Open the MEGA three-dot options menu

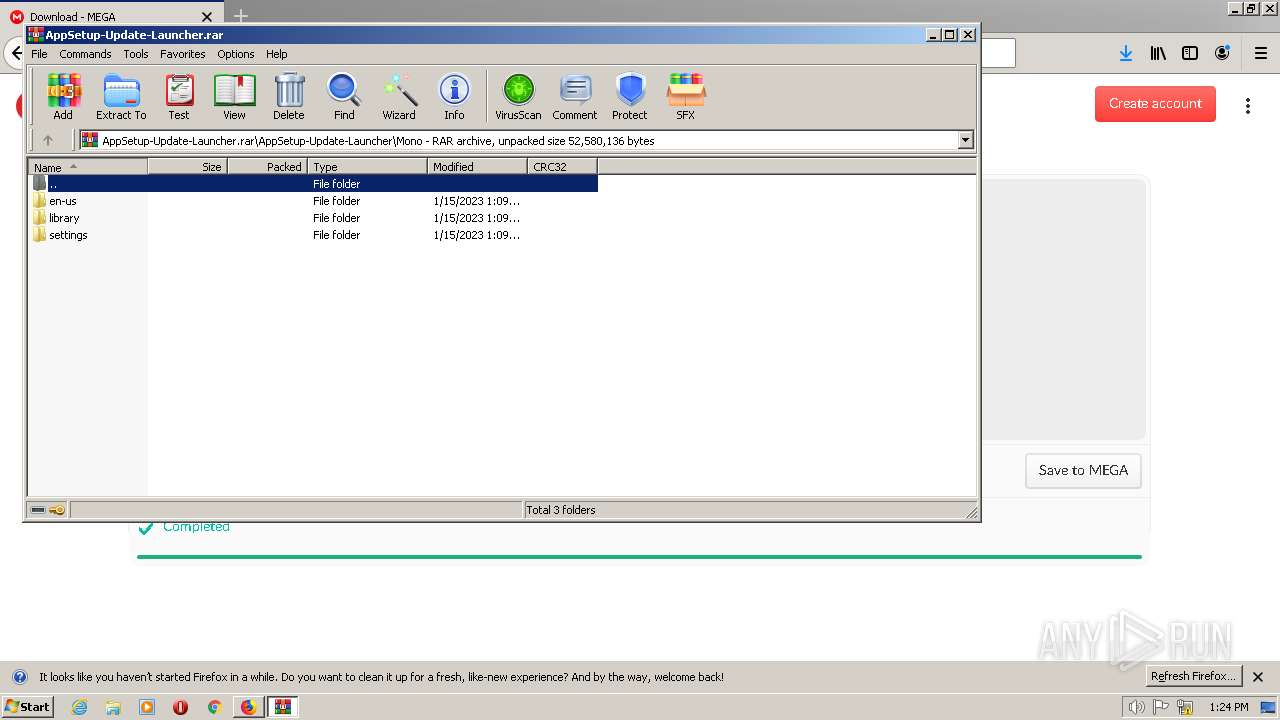[x=1247, y=105]
